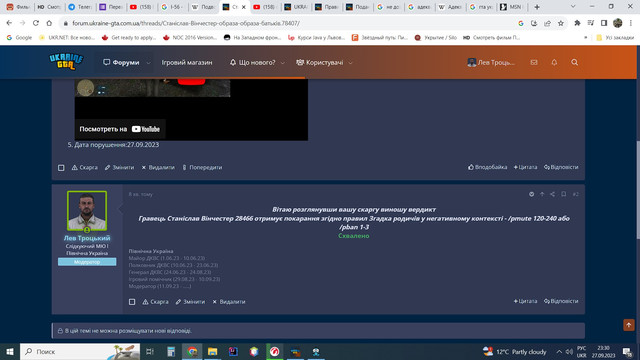Click Скарга on the first post

[x=84, y=167]
